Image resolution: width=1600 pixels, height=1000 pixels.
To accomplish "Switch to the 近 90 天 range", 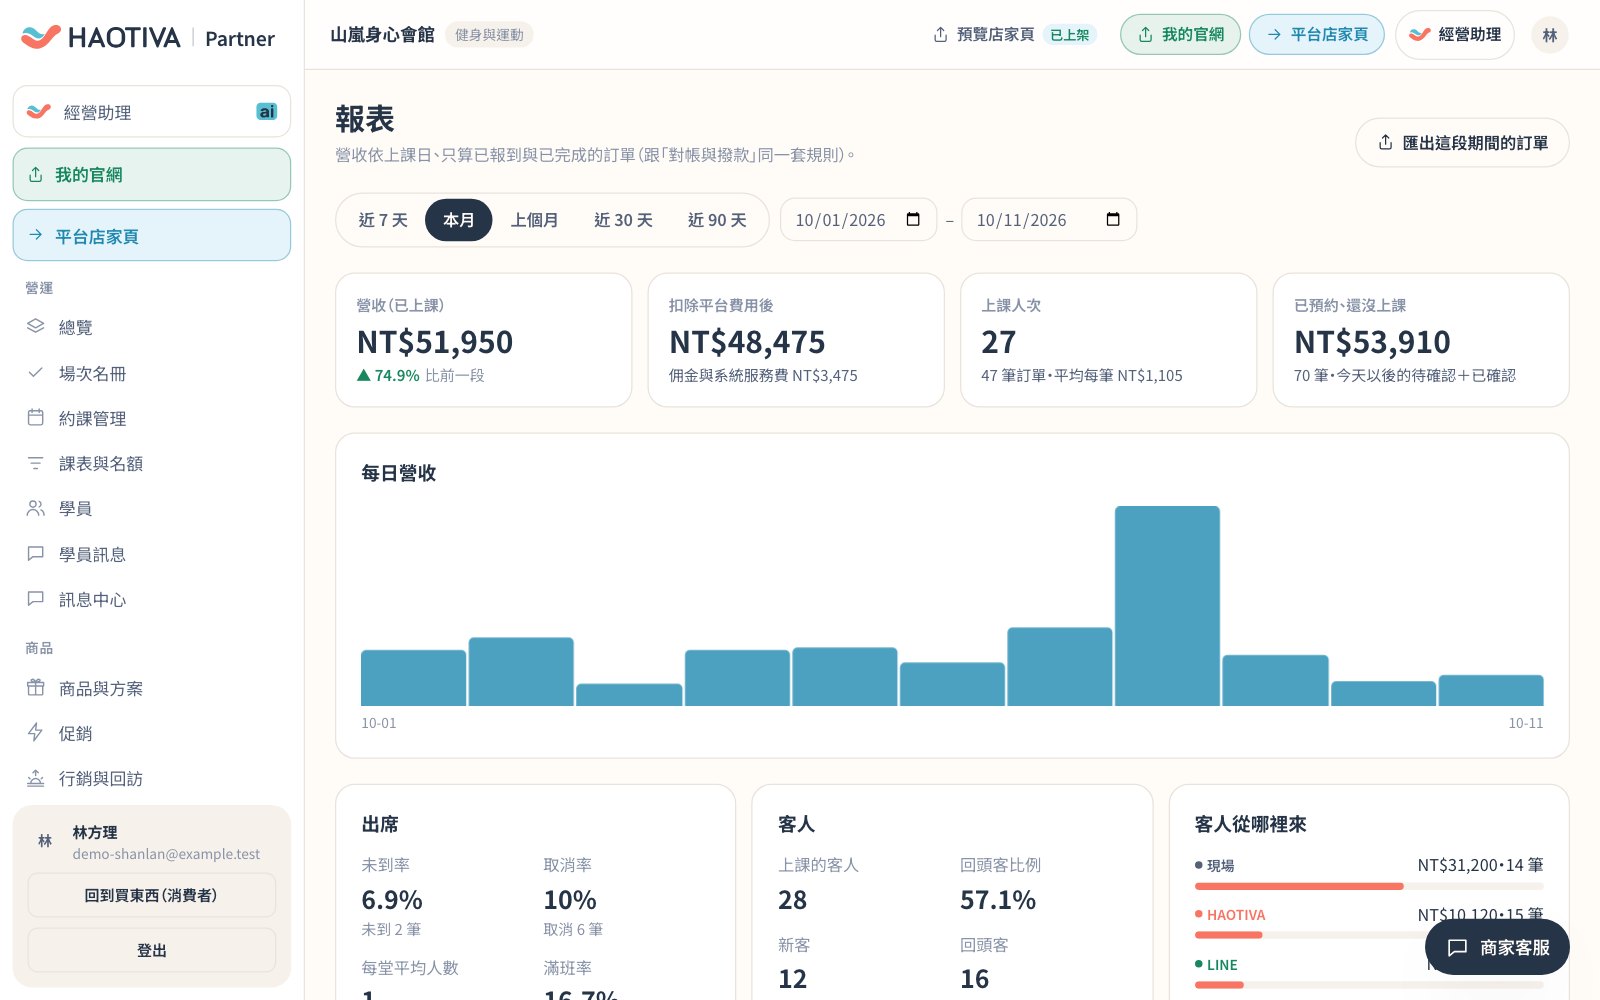I will [x=717, y=220].
